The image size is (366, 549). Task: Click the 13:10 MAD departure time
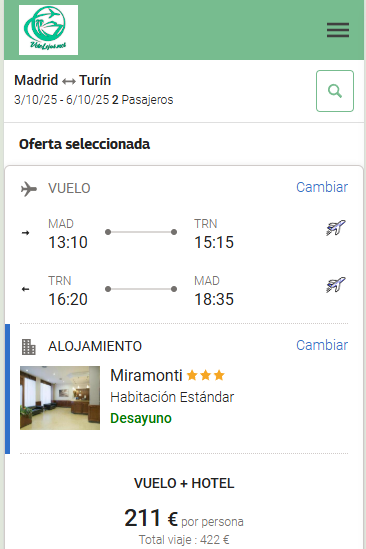(68, 242)
